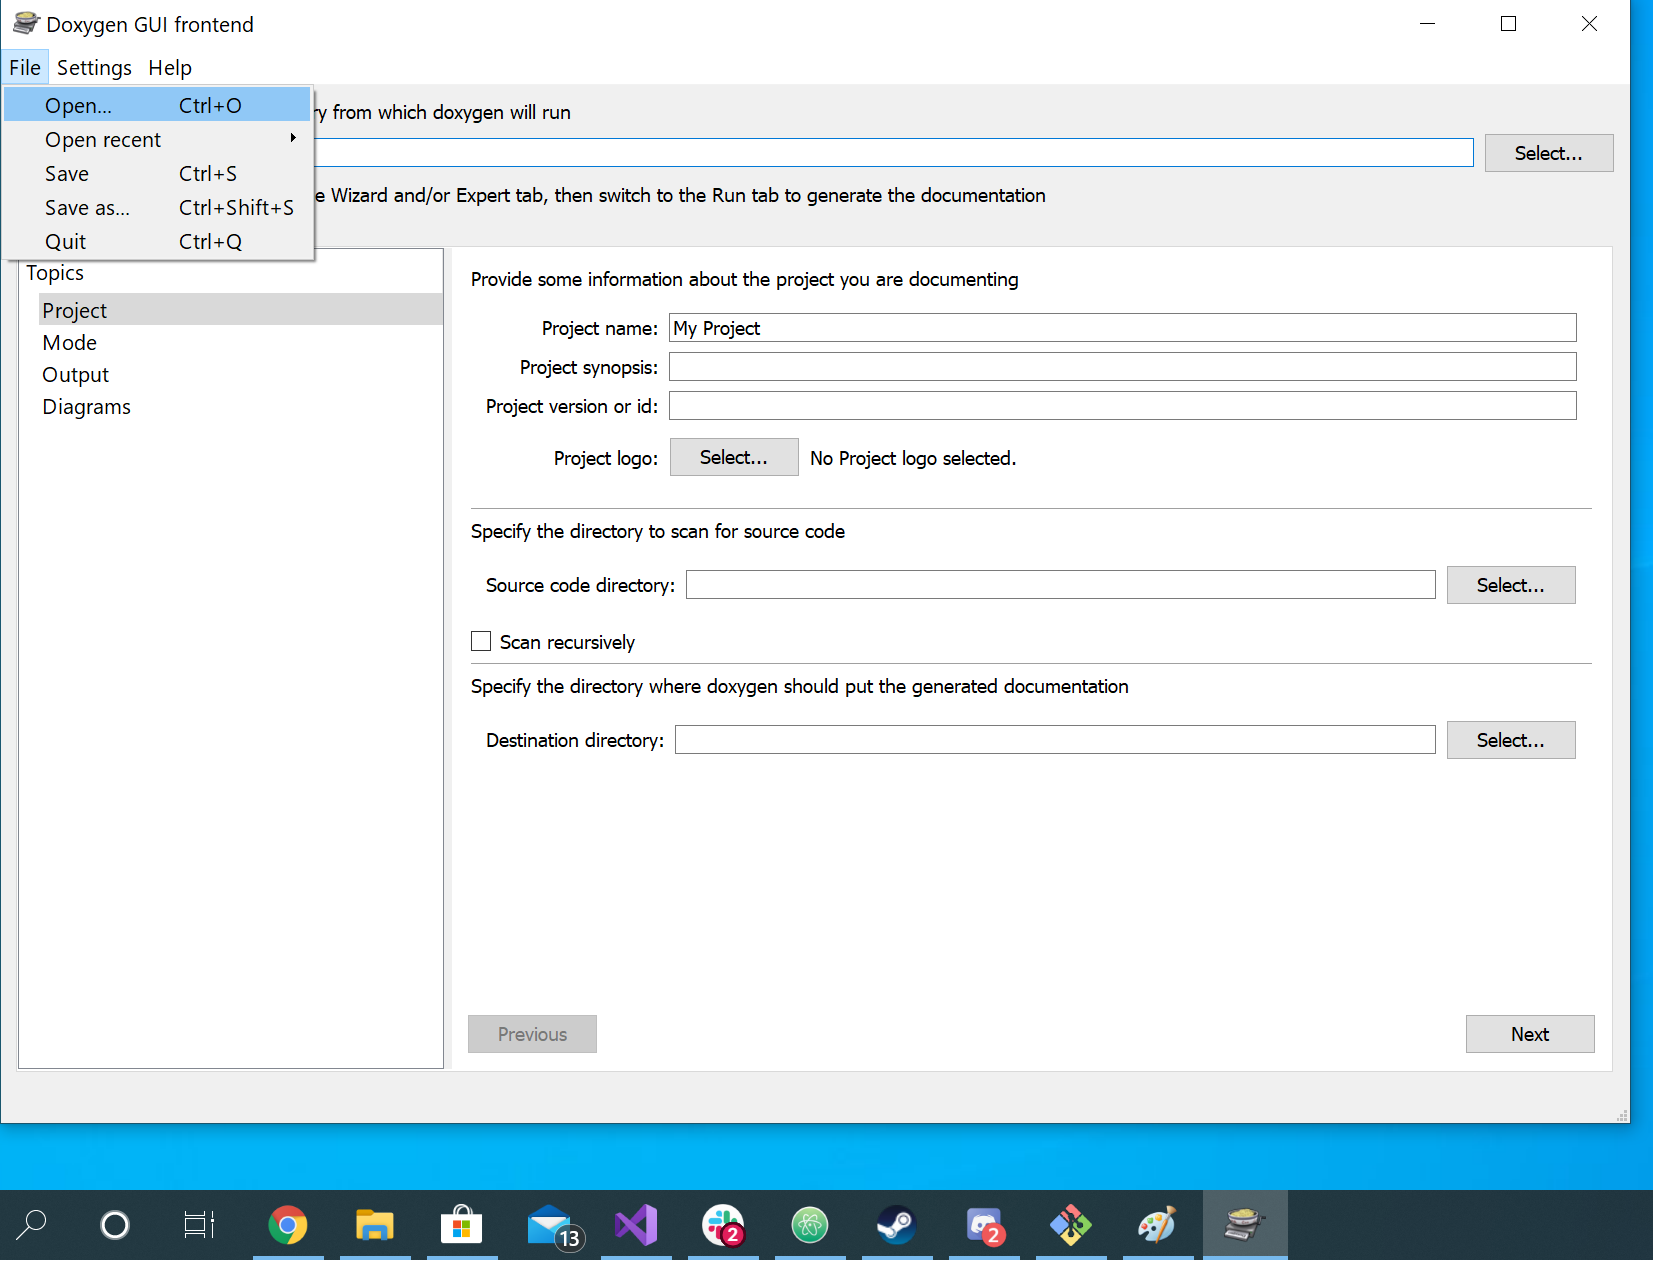Screen dimensions: 1653x1261
Task: Open the Atom editor taskbar icon
Action: point(810,1224)
